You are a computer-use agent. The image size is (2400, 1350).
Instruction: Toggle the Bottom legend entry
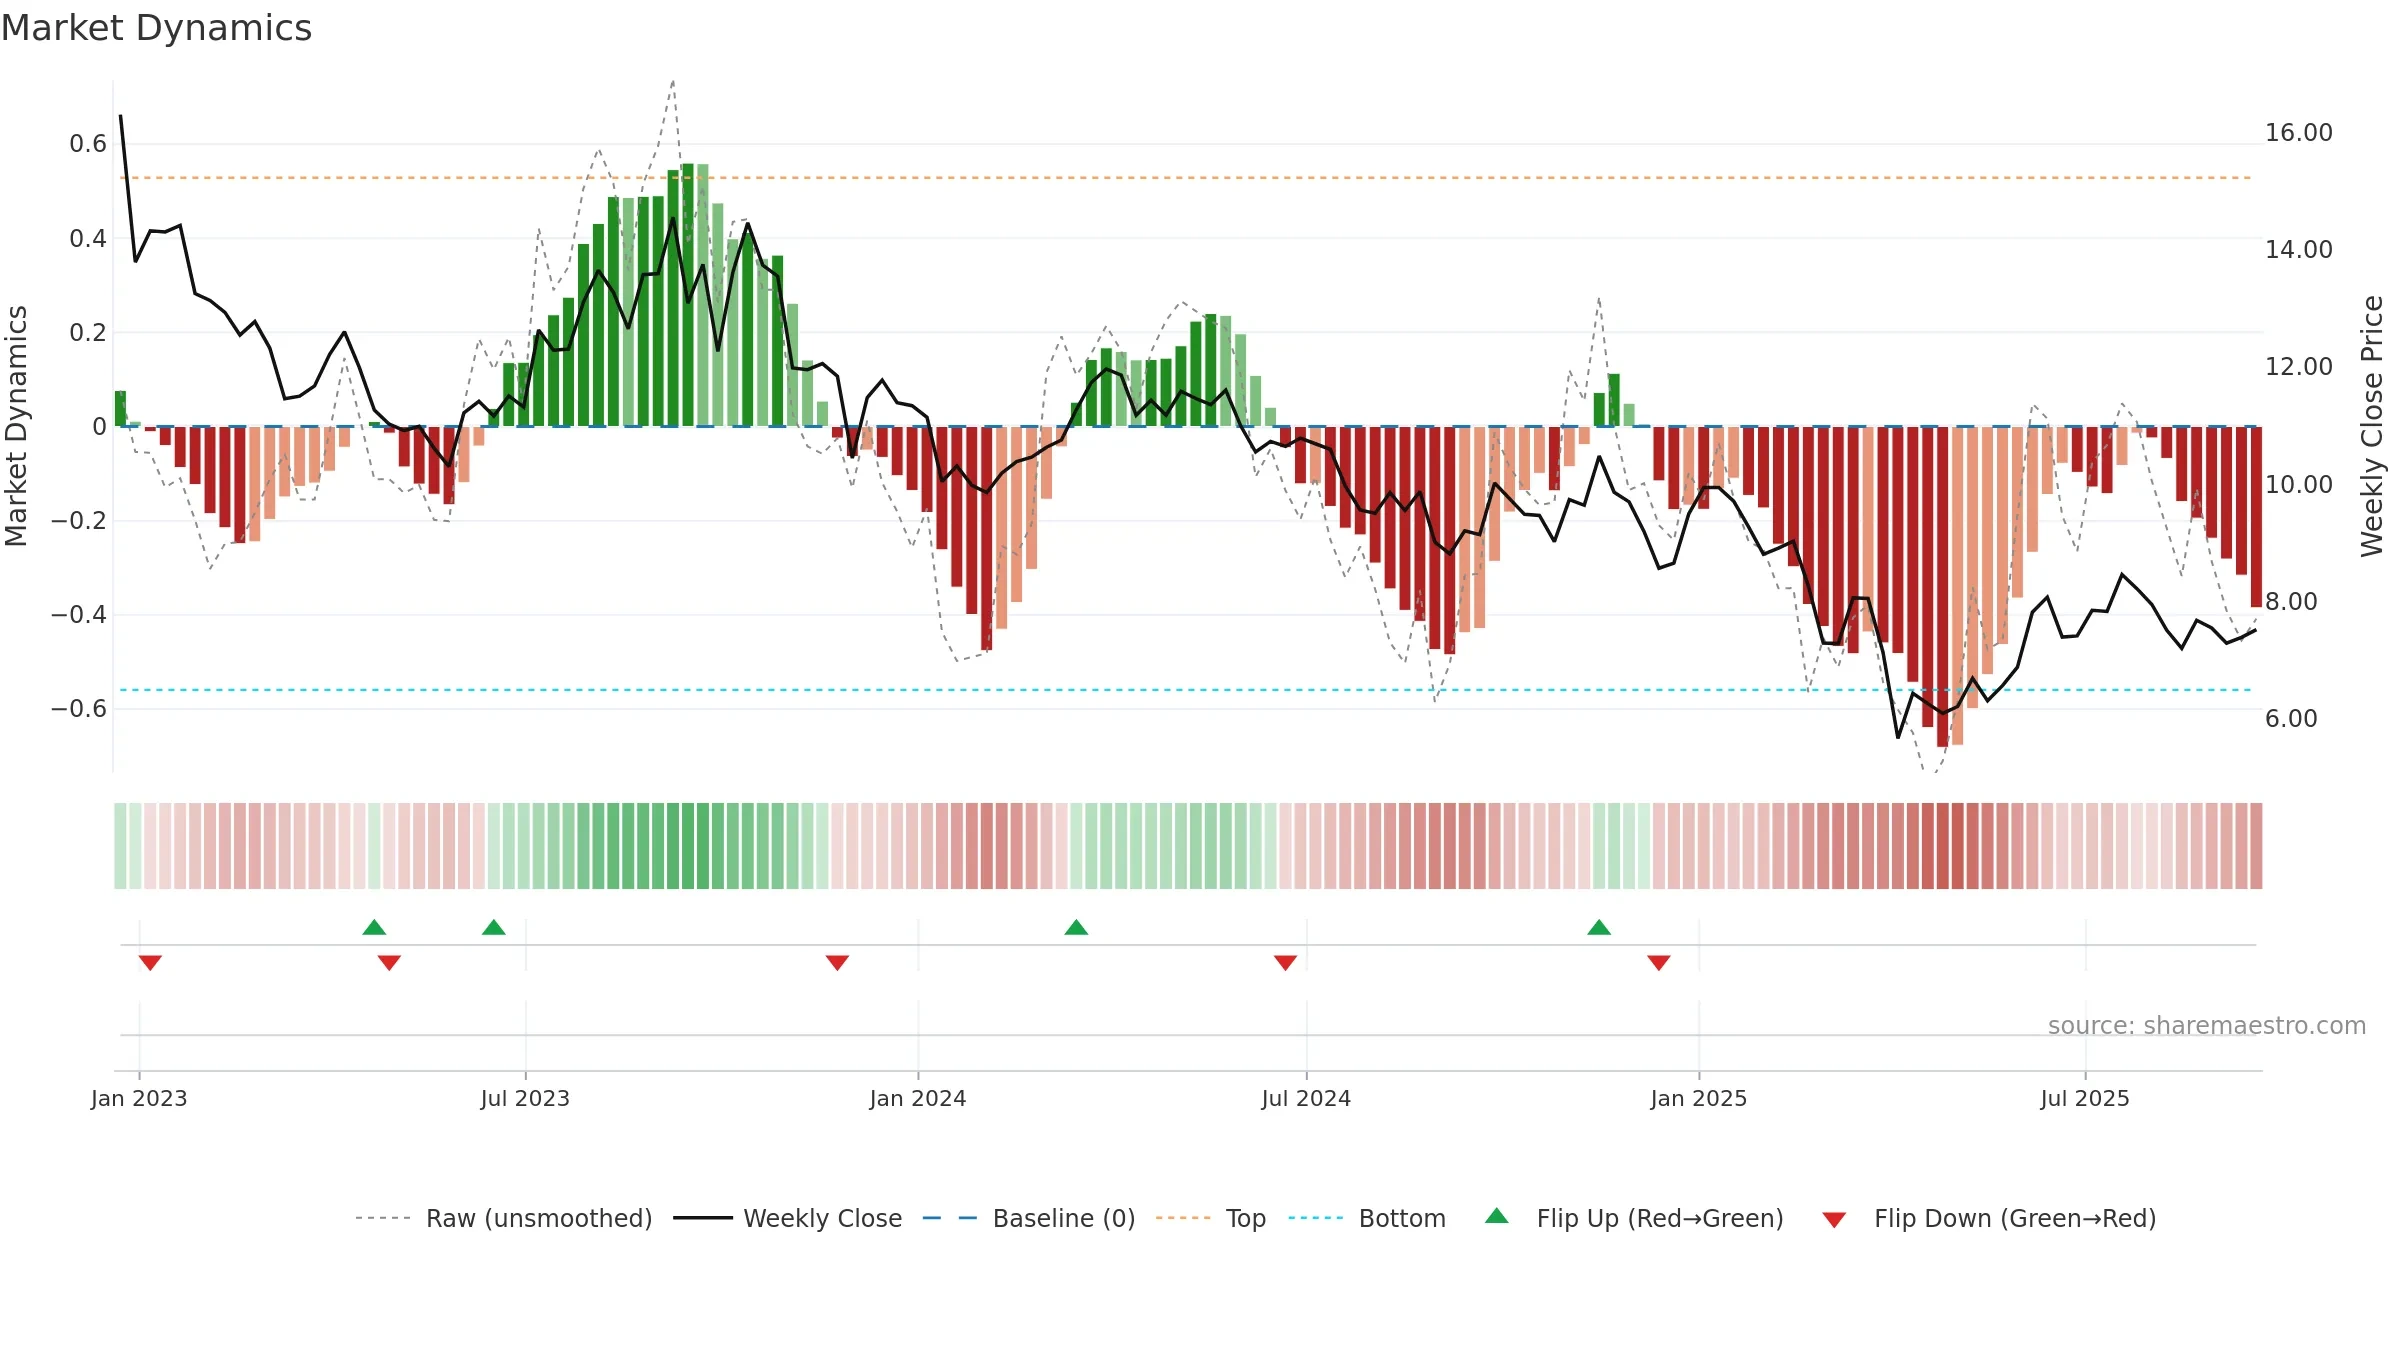click(x=1367, y=1218)
